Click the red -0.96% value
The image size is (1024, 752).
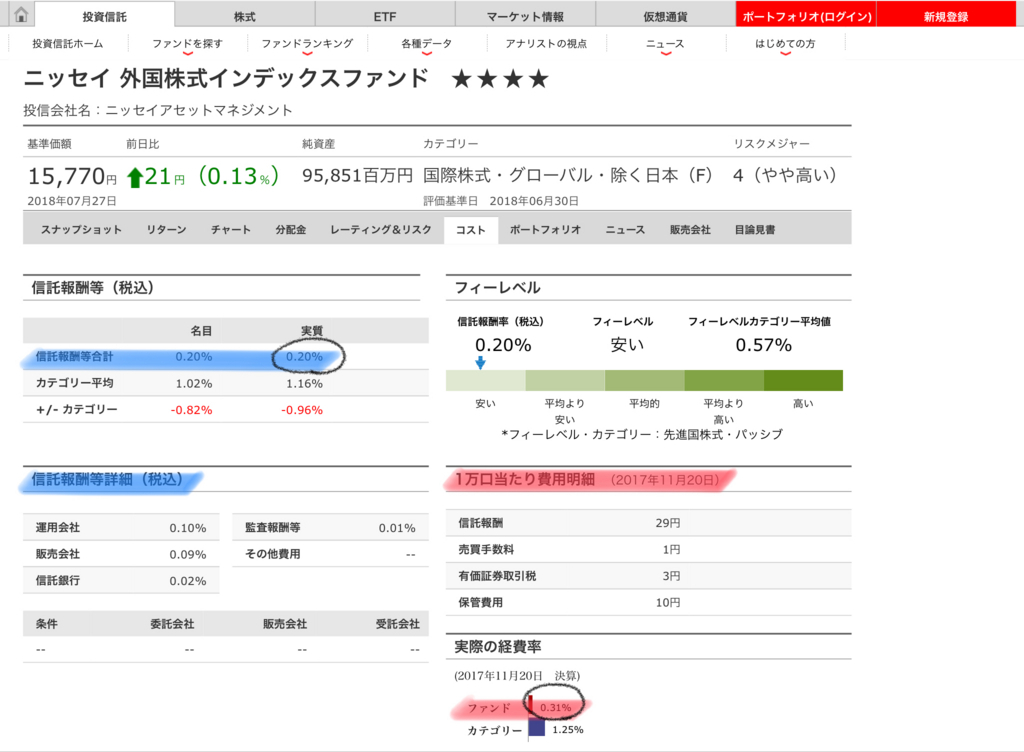[x=302, y=410]
